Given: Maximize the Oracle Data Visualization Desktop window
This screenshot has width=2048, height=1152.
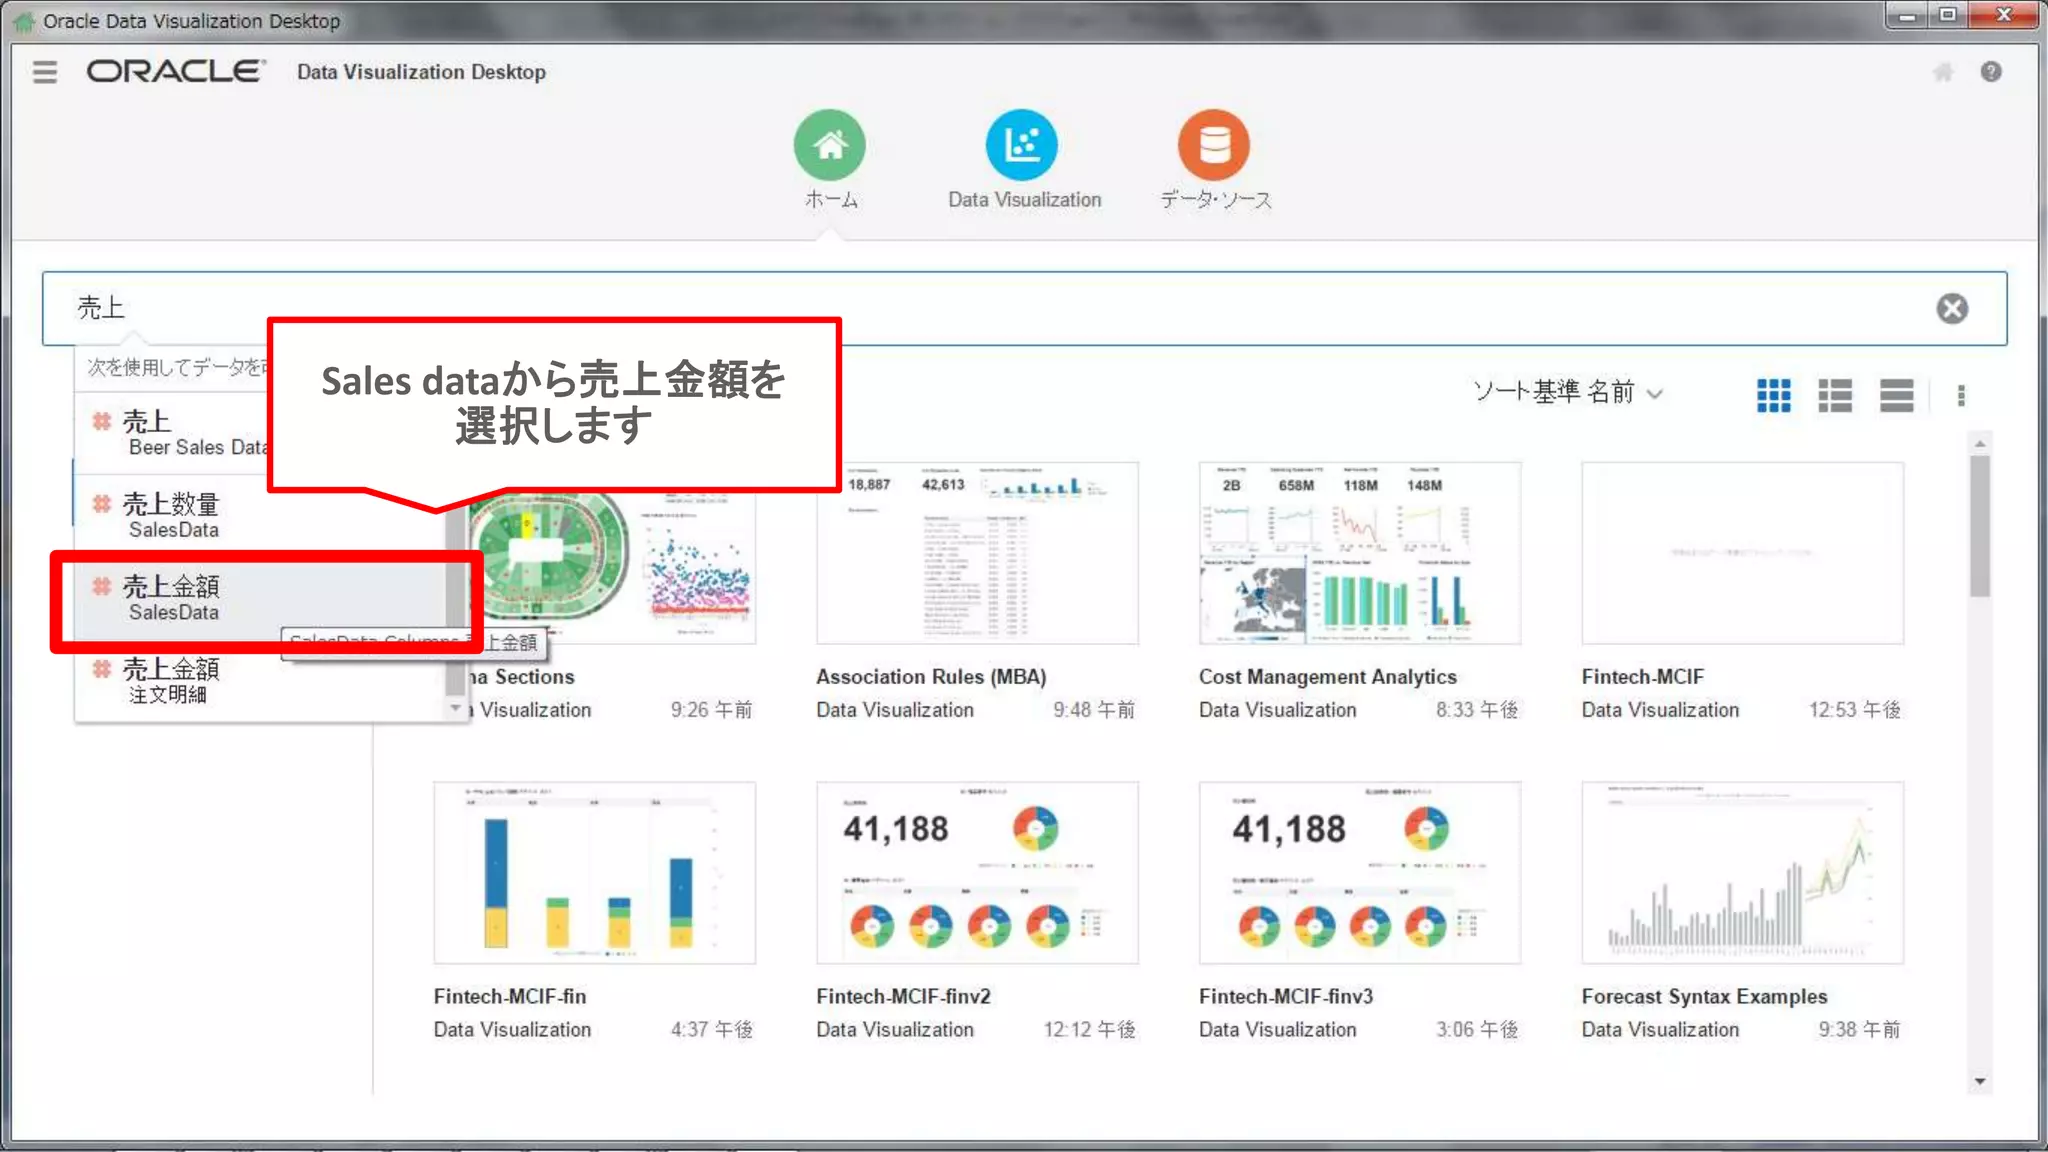Looking at the screenshot, I should pyautogui.click(x=1948, y=16).
